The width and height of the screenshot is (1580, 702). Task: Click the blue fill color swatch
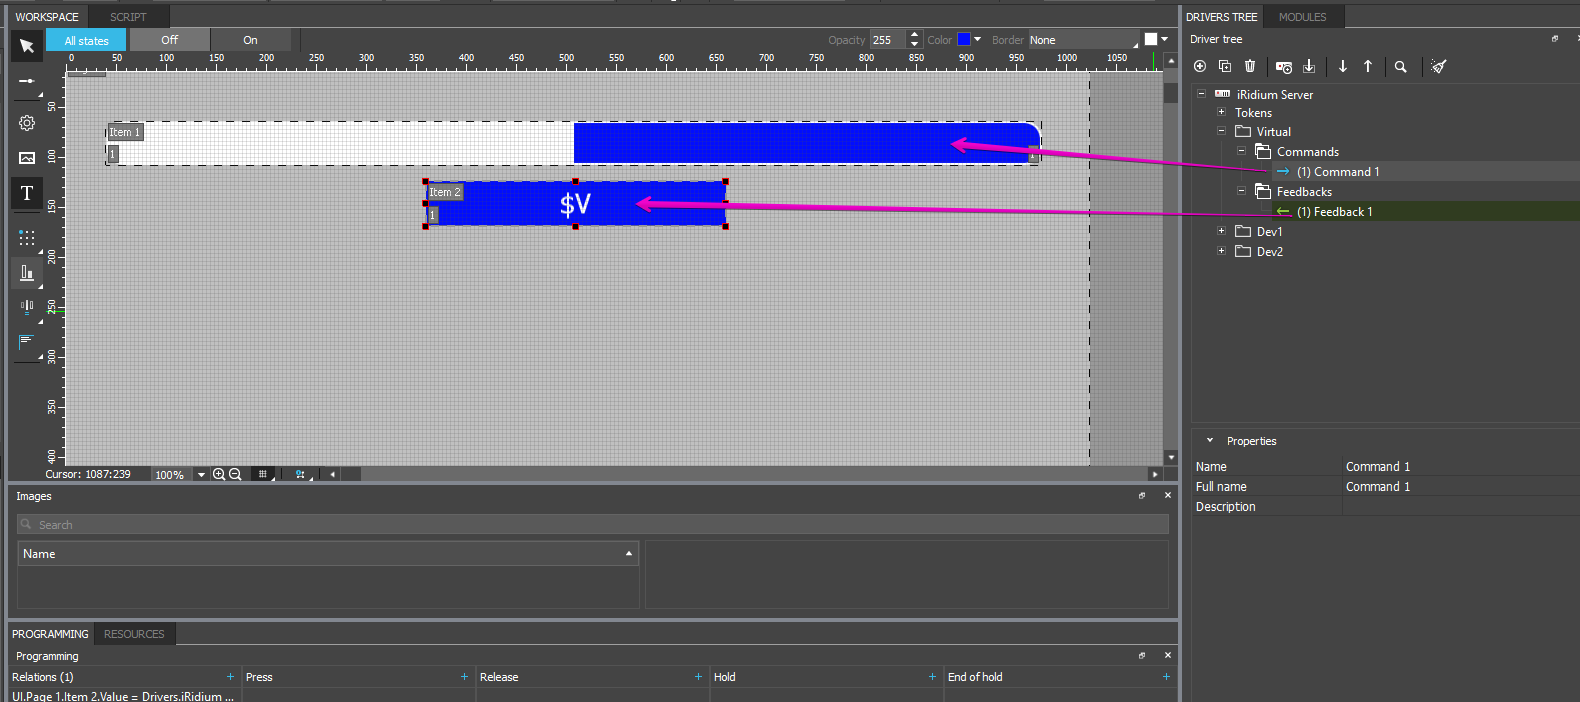(964, 40)
